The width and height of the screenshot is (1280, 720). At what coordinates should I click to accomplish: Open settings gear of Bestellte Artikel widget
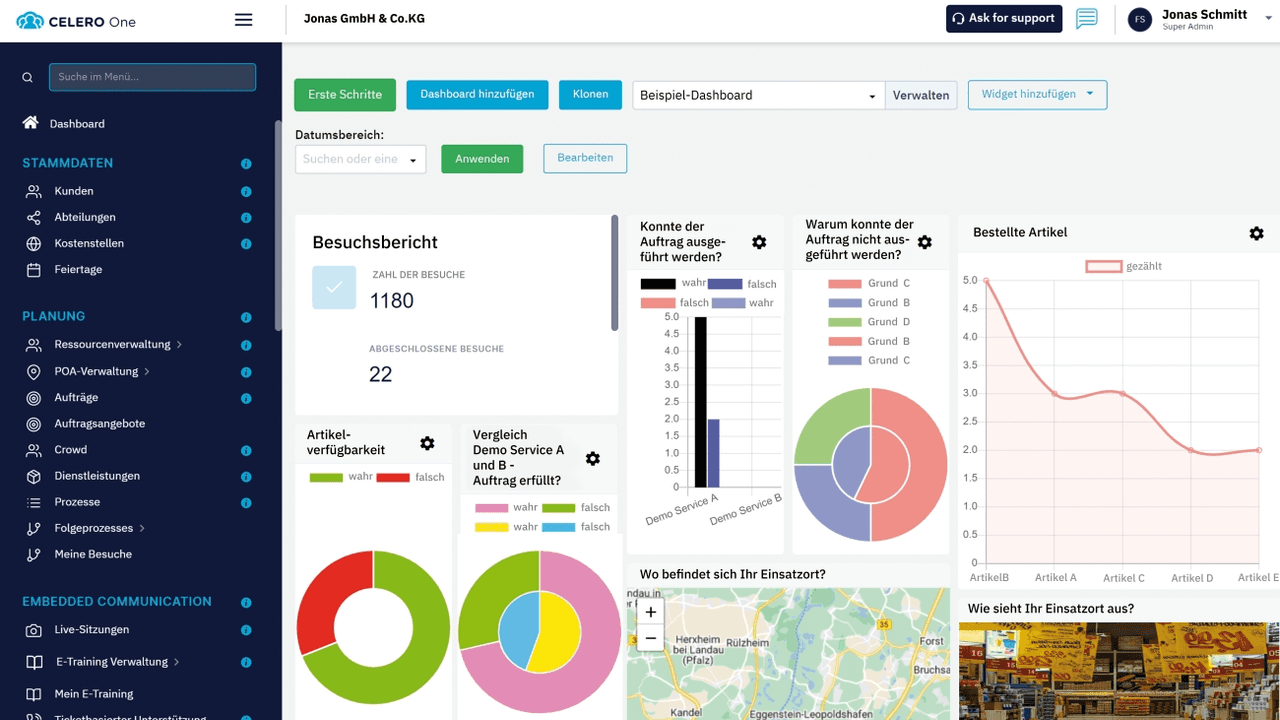tap(1257, 233)
